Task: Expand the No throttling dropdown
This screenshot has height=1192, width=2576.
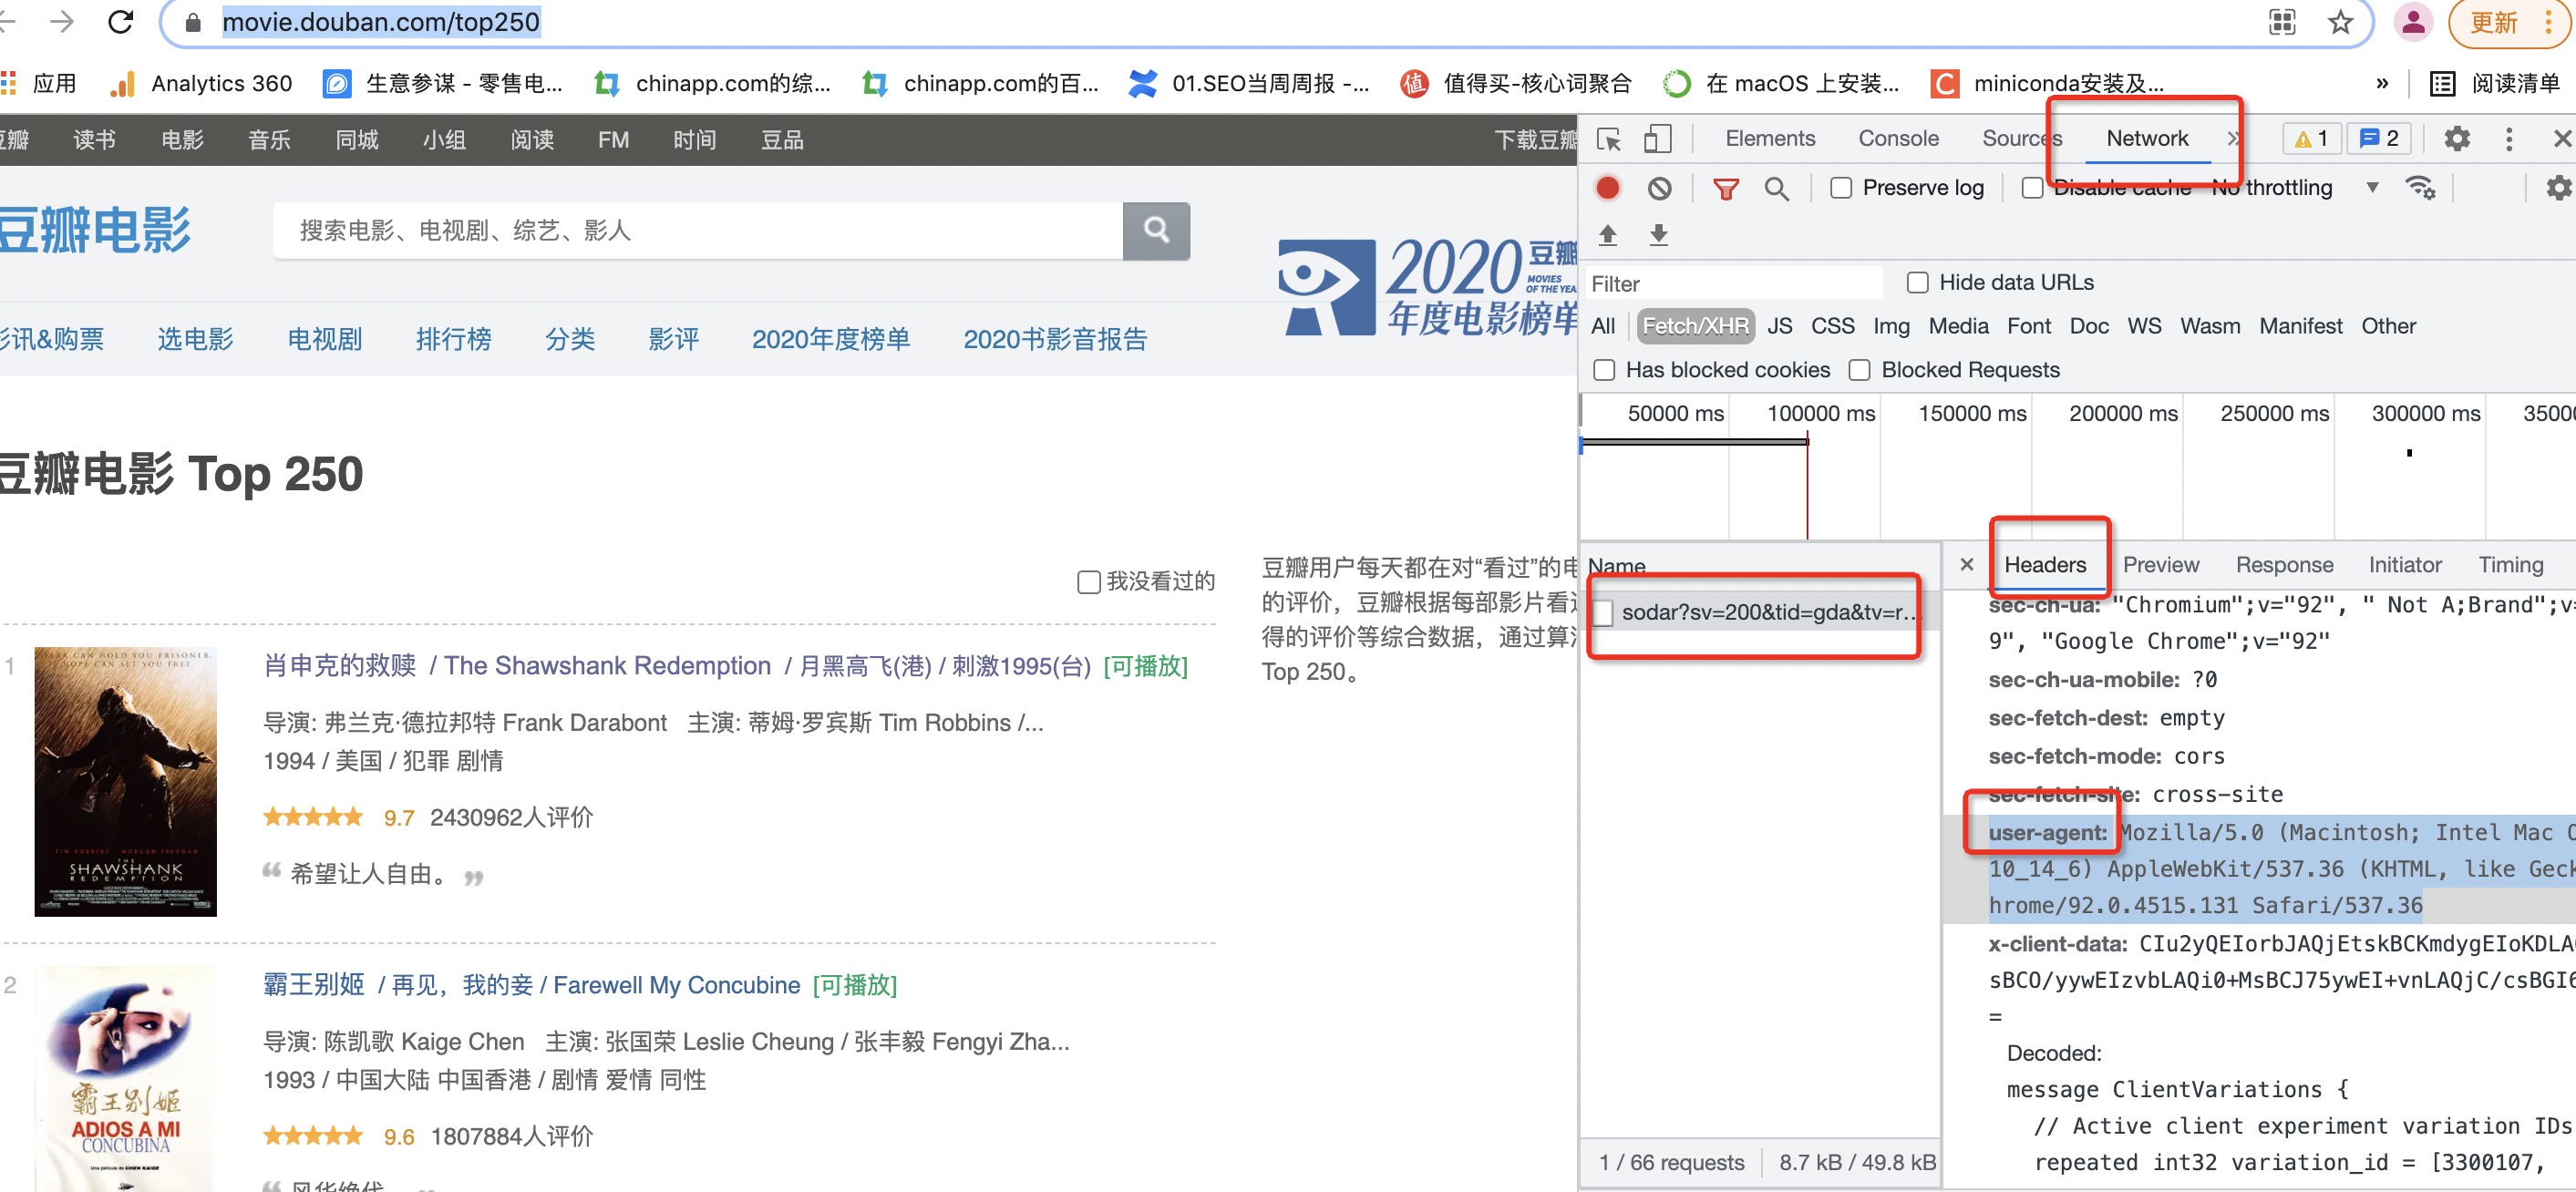Action: point(2295,188)
